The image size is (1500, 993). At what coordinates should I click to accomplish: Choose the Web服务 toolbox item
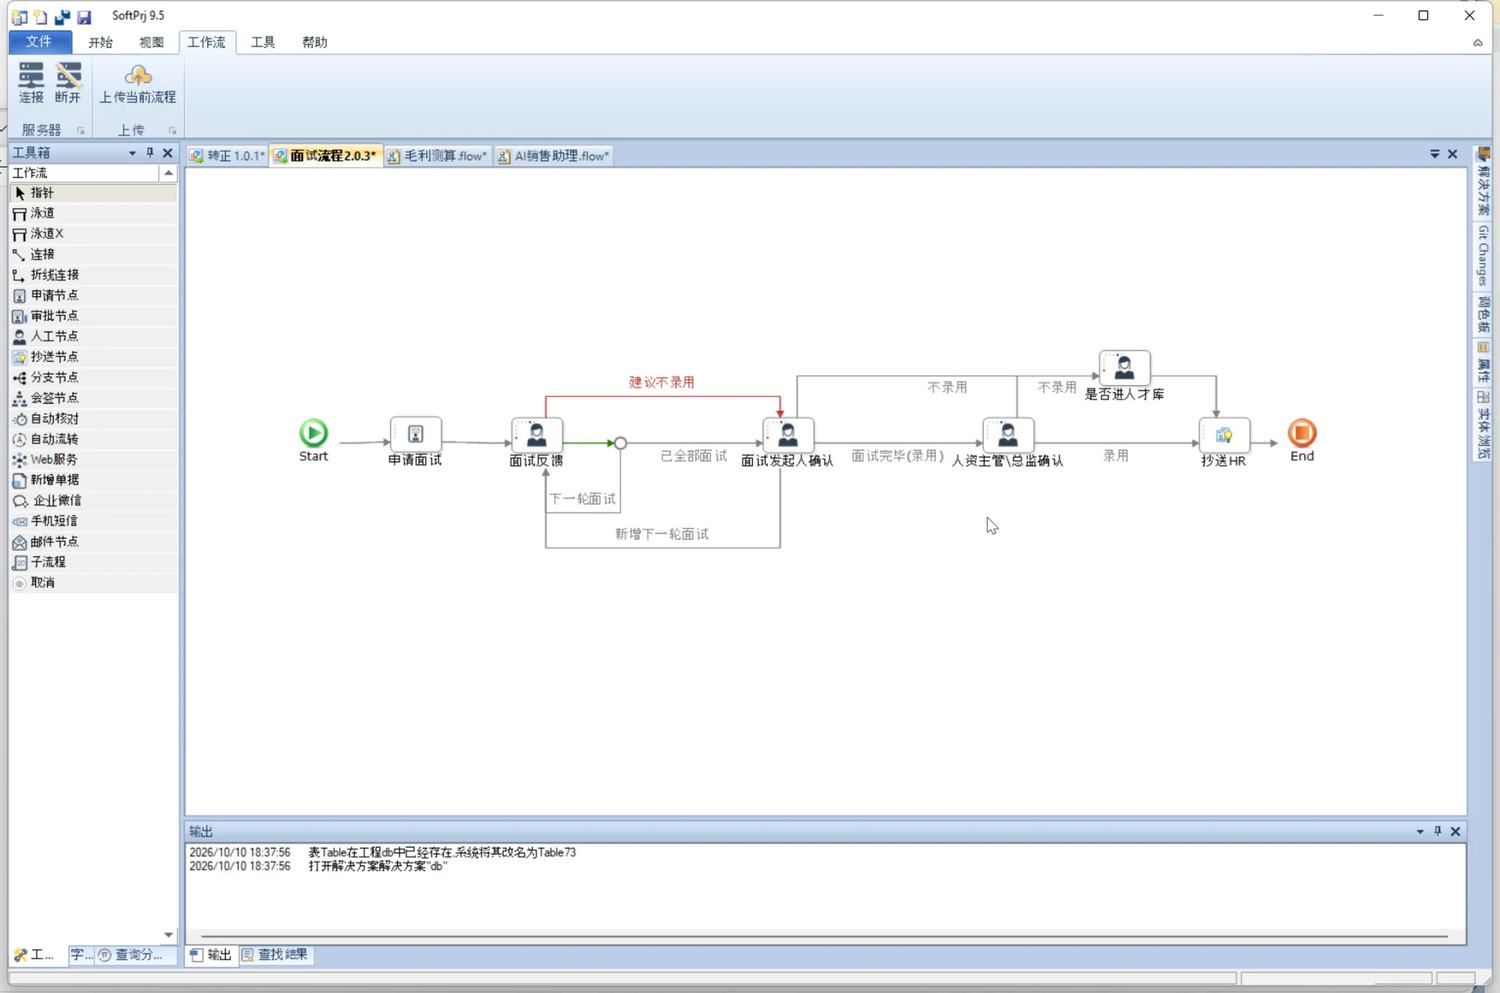coord(93,459)
